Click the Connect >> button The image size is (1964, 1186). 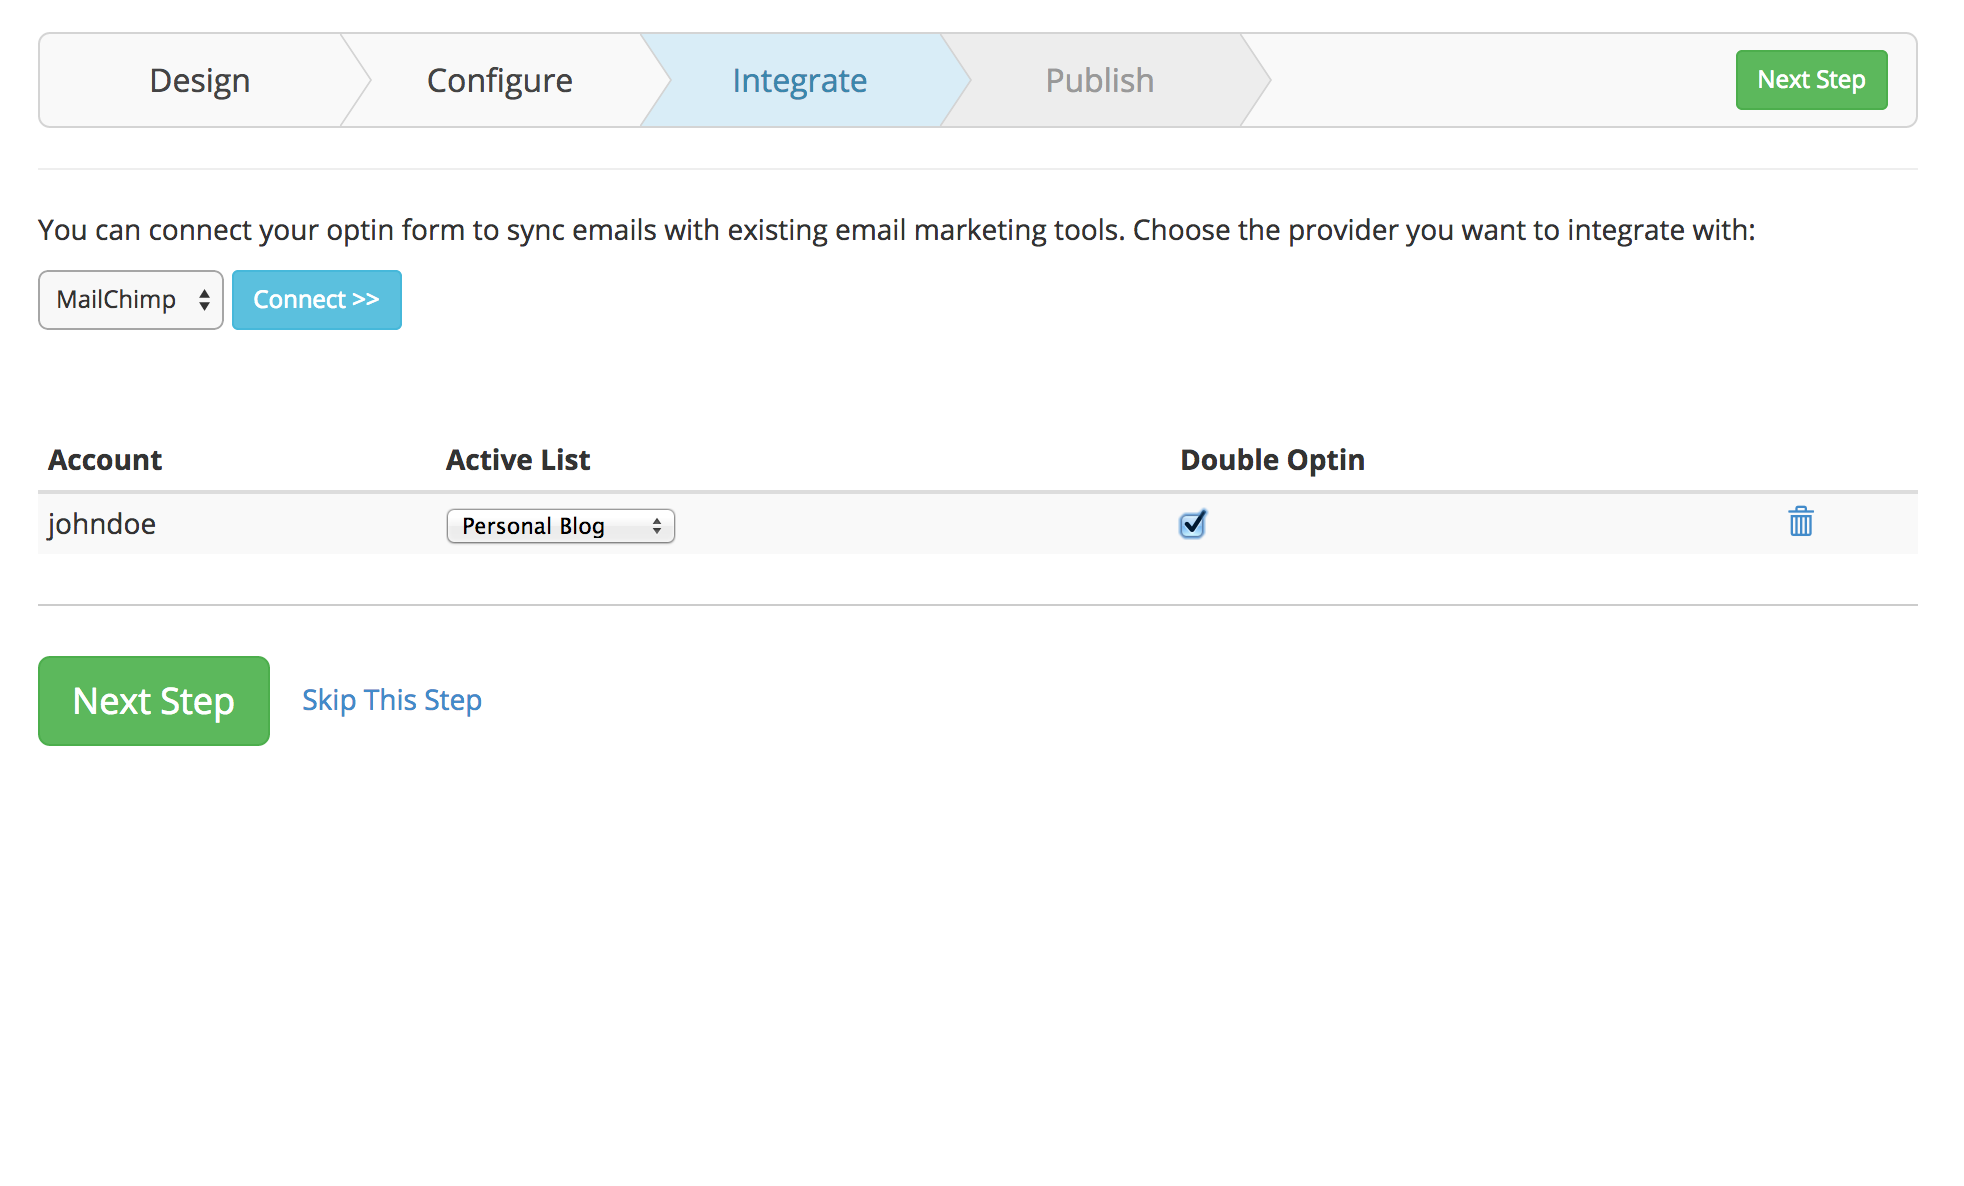pyautogui.click(x=316, y=300)
